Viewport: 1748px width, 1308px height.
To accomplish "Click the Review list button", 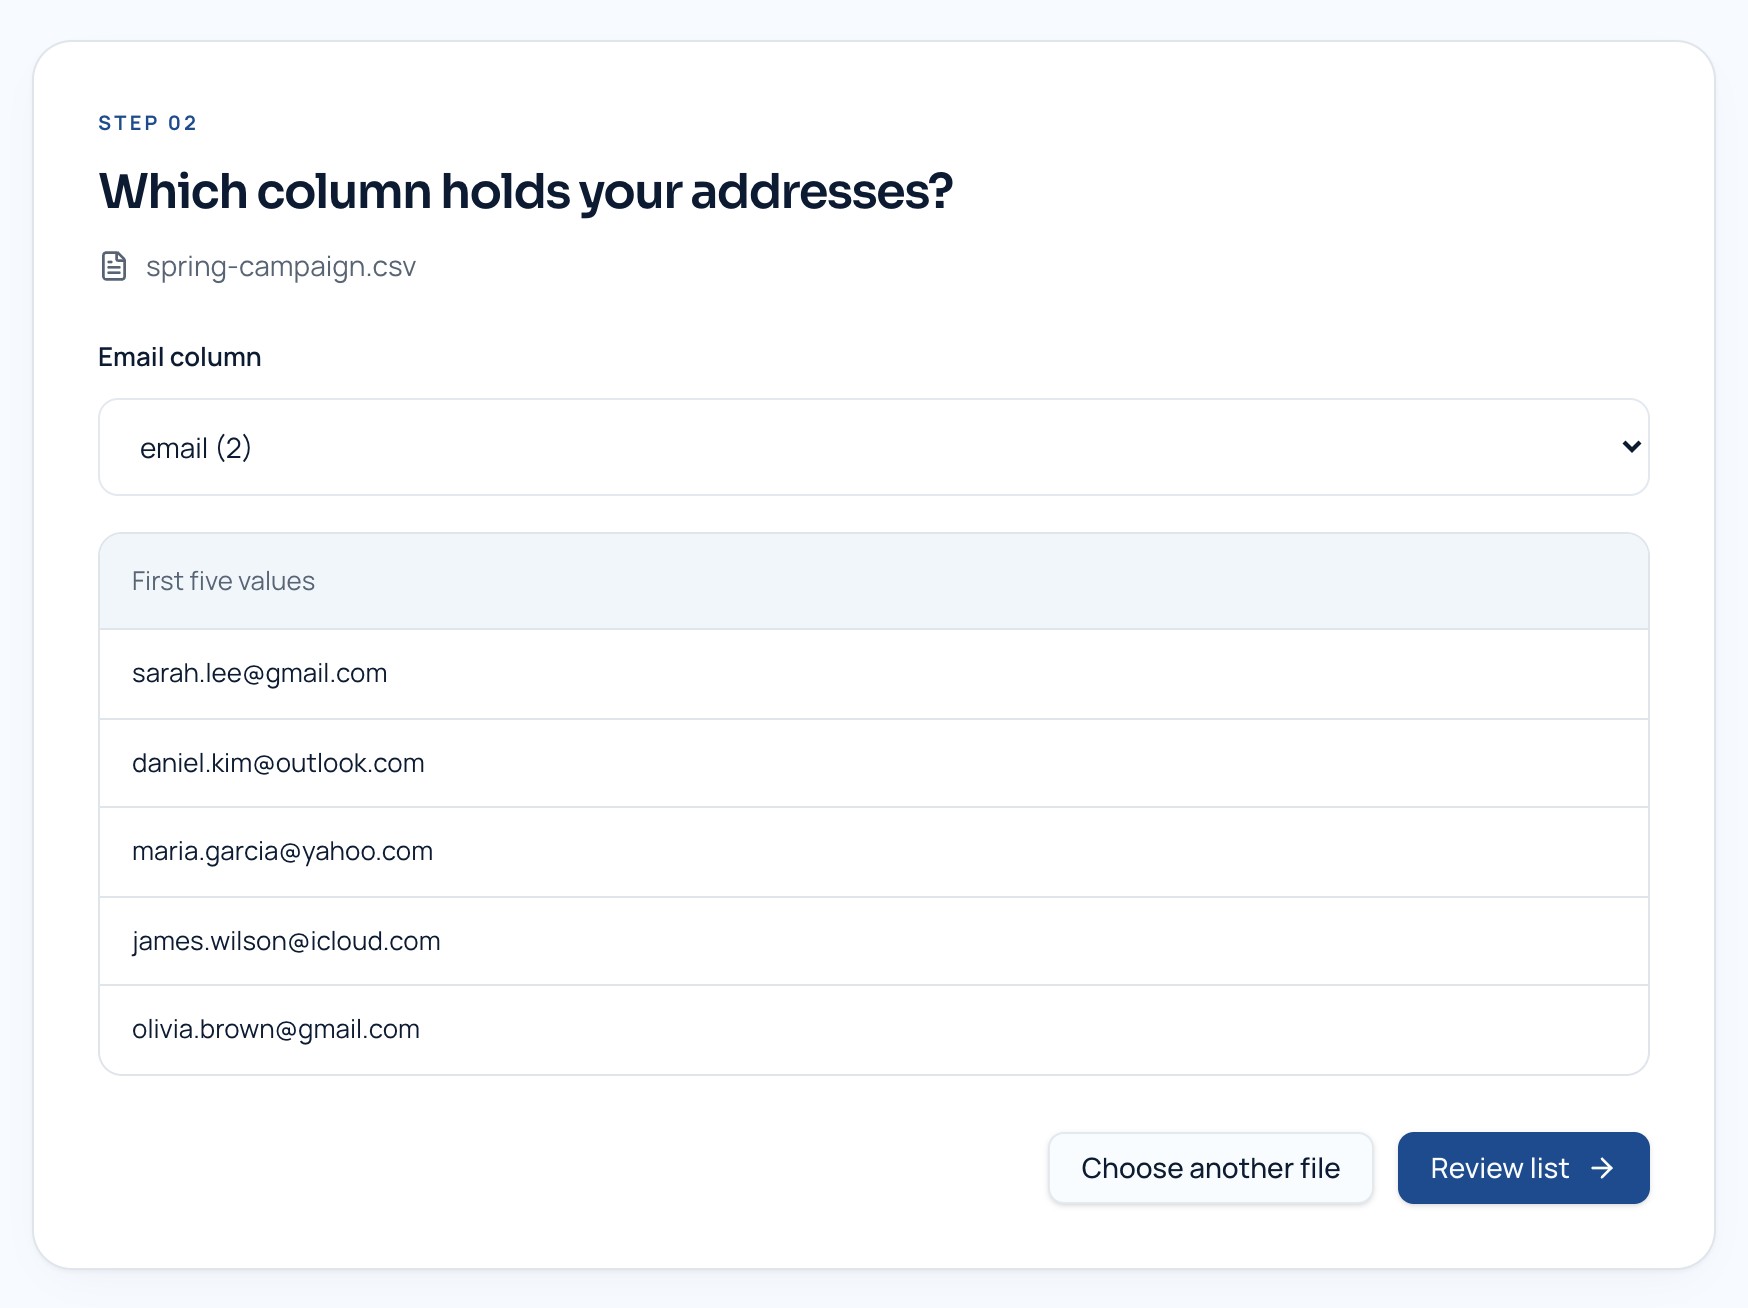I will (1523, 1168).
